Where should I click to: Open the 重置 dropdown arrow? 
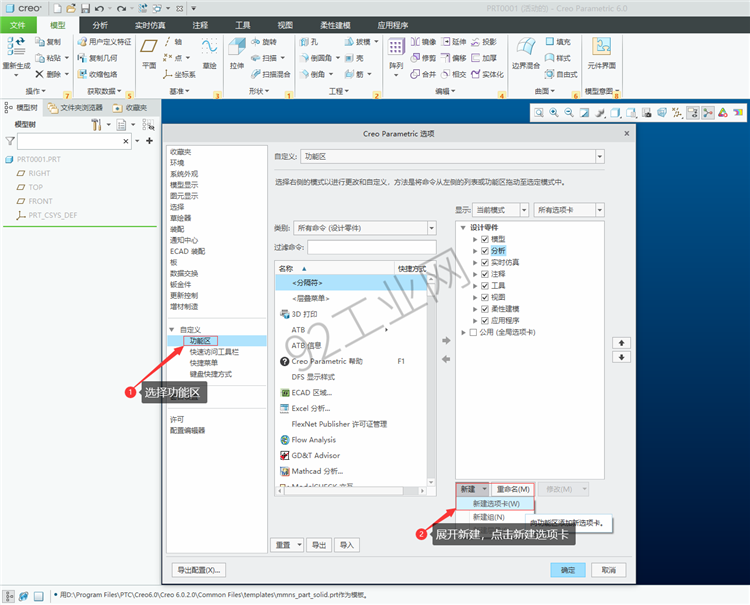(299, 545)
